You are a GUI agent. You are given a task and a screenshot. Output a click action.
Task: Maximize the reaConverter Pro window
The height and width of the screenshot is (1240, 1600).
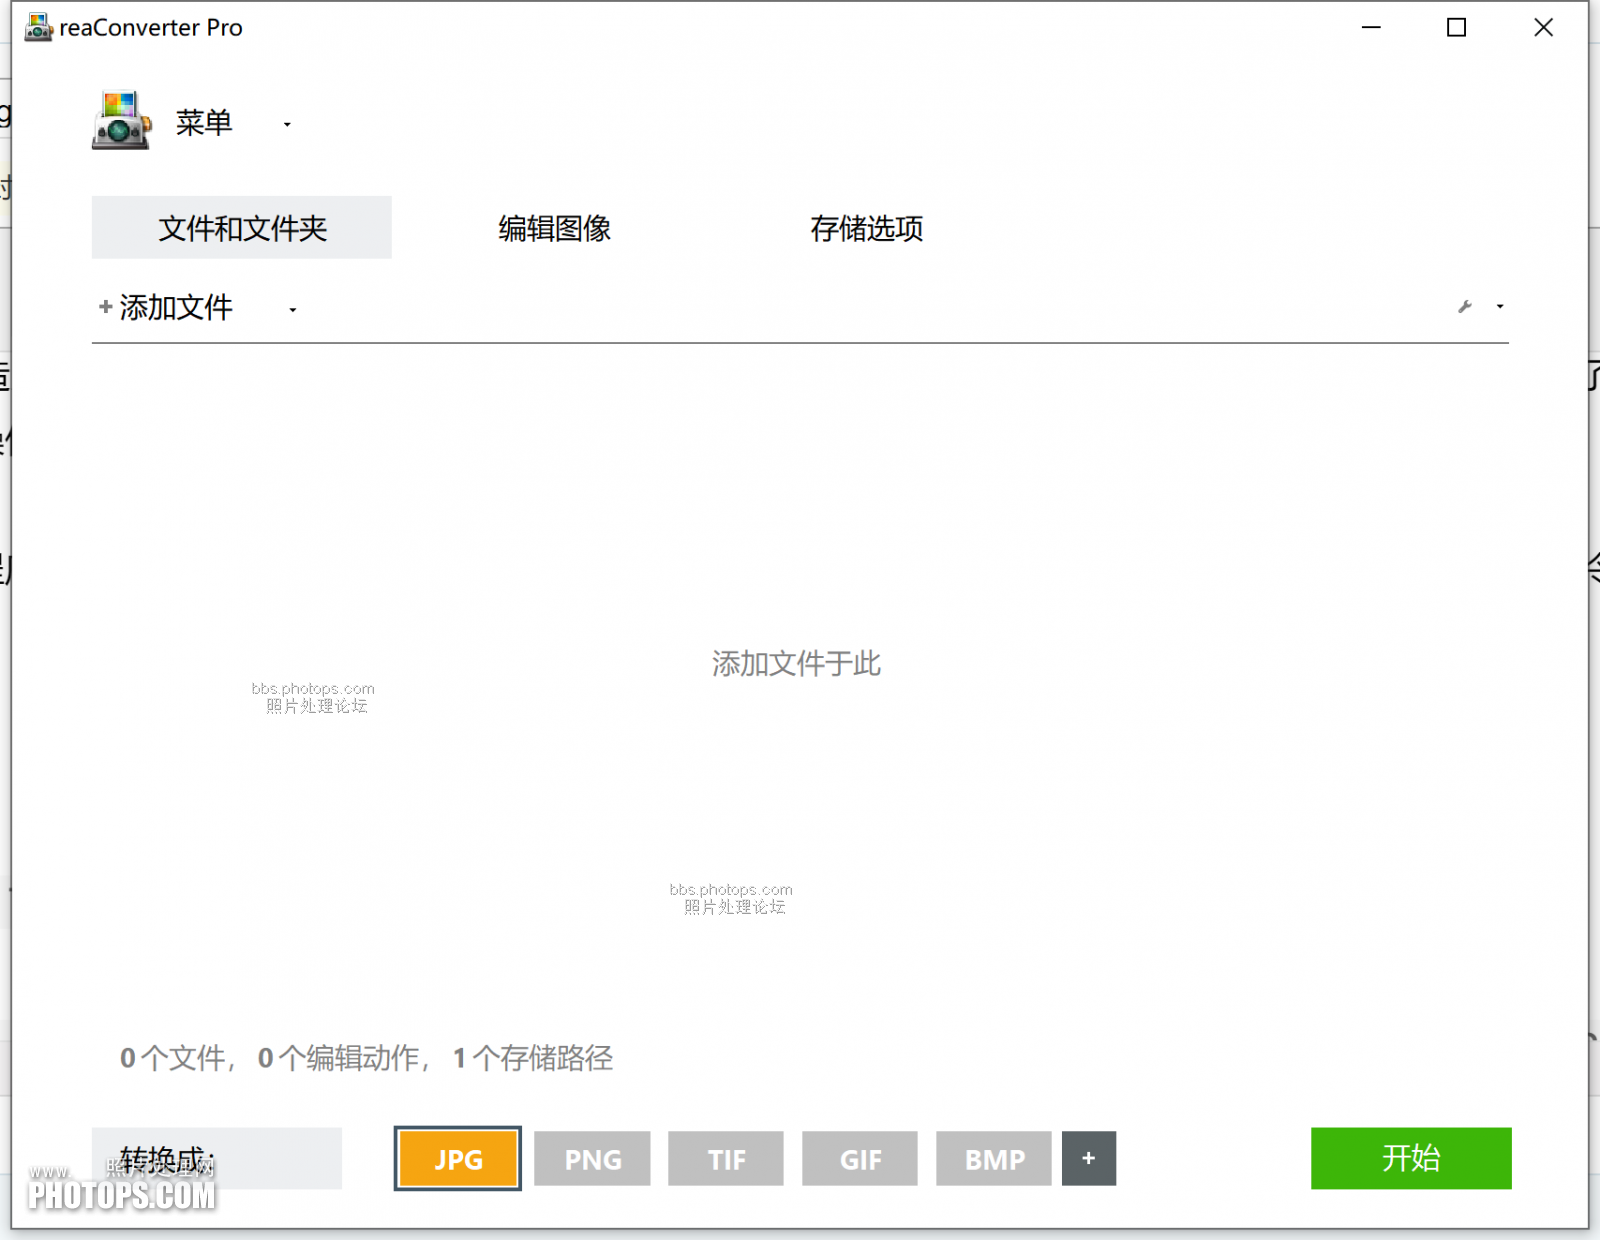[x=1457, y=28]
